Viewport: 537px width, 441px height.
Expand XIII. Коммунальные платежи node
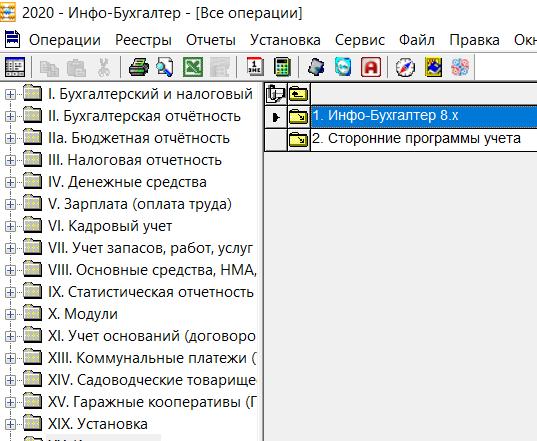click(x=10, y=358)
